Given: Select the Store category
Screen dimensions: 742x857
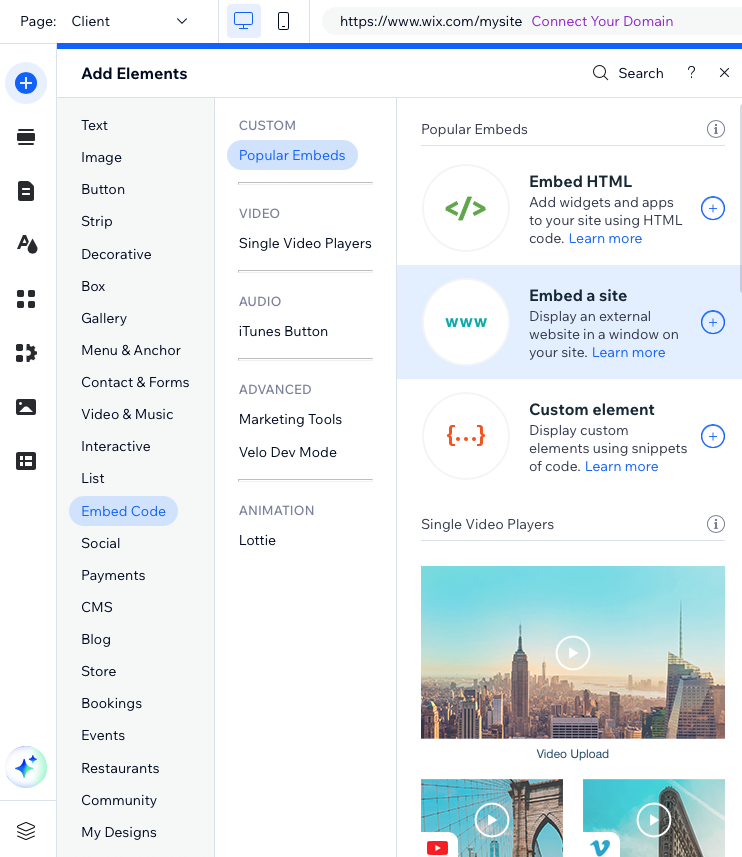Looking at the screenshot, I should [98, 671].
